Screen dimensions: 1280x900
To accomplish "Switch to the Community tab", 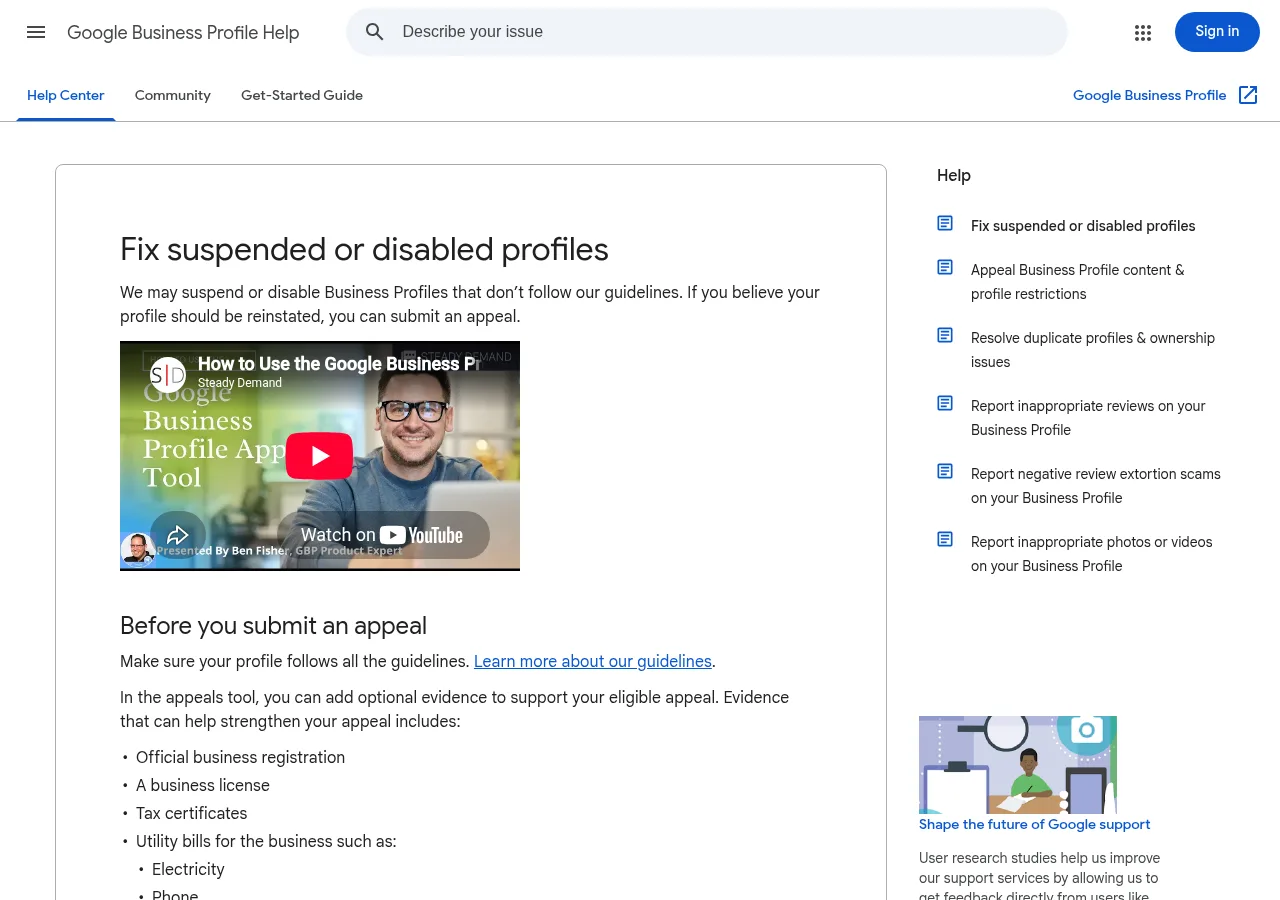I will pyautogui.click(x=173, y=96).
